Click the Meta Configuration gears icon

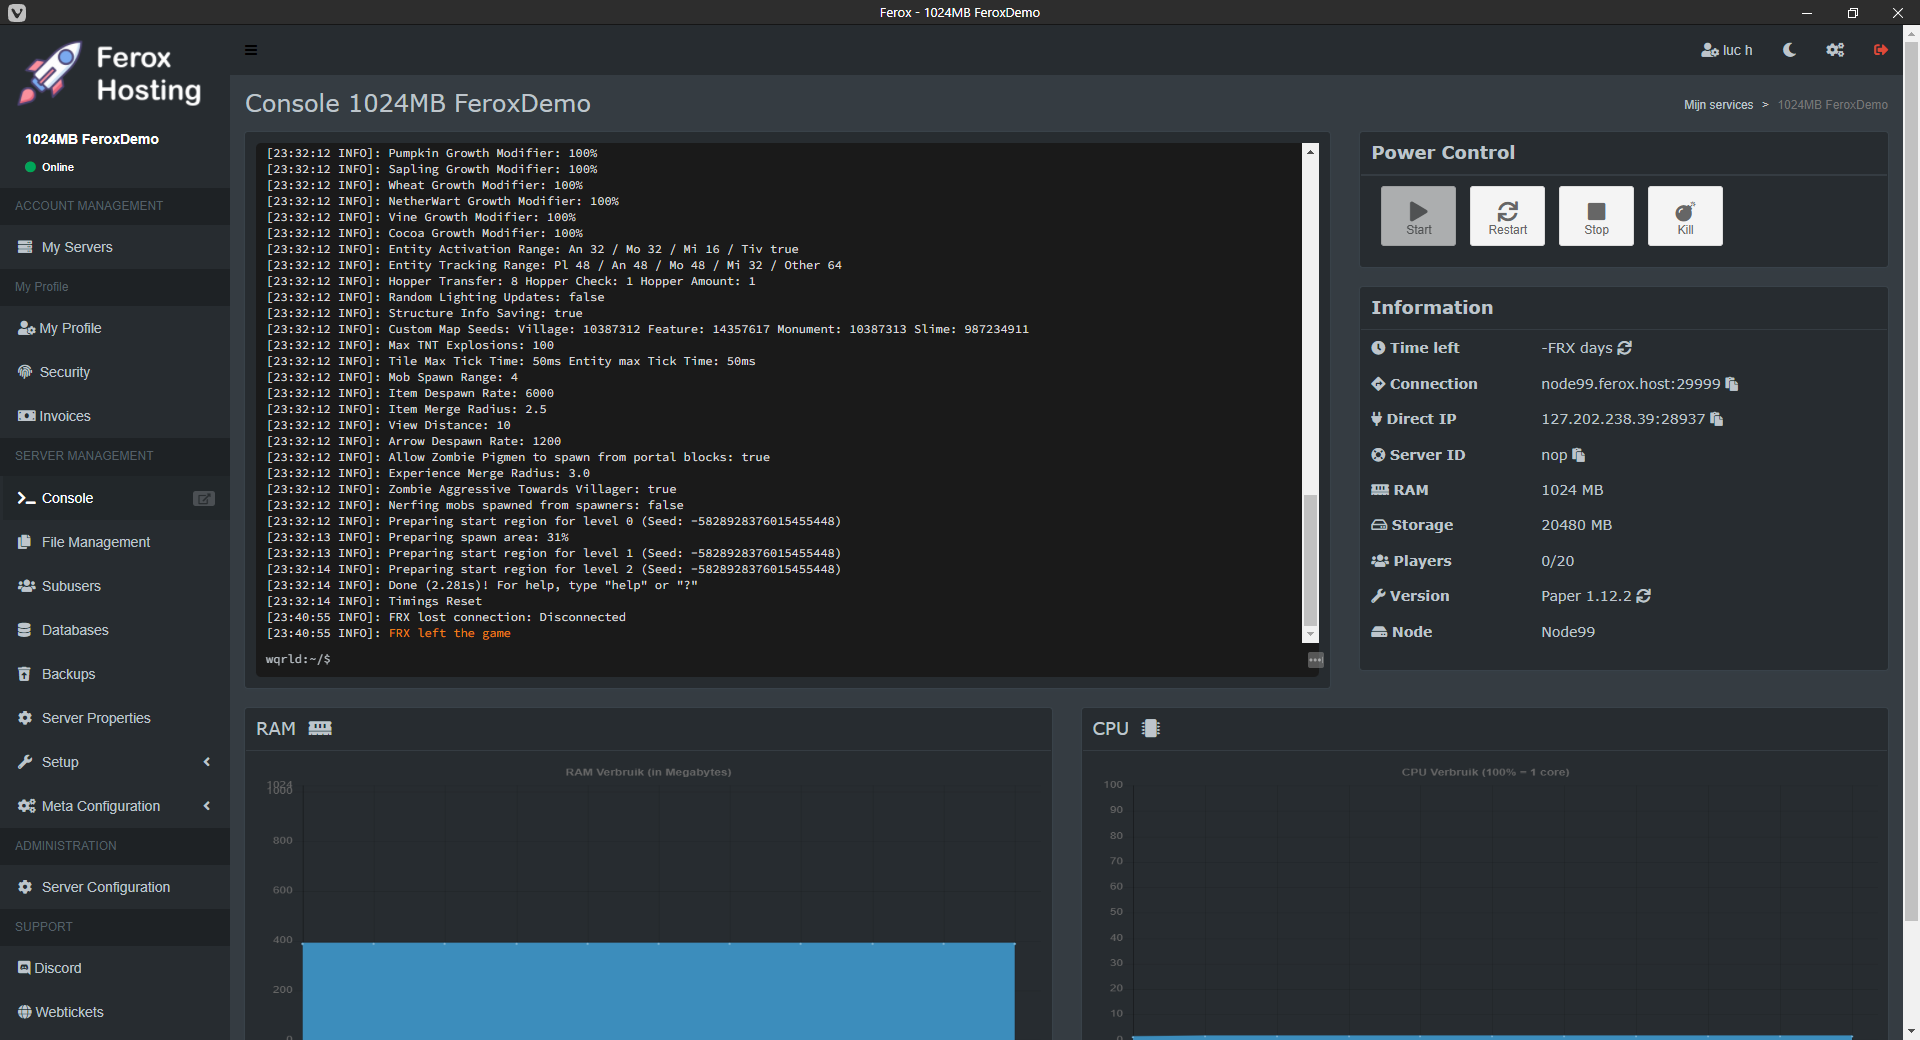pyautogui.click(x=26, y=806)
